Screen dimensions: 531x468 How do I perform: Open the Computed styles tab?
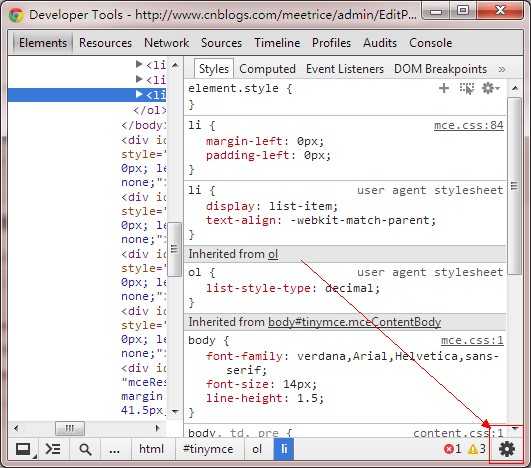pyautogui.click(x=267, y=69)
